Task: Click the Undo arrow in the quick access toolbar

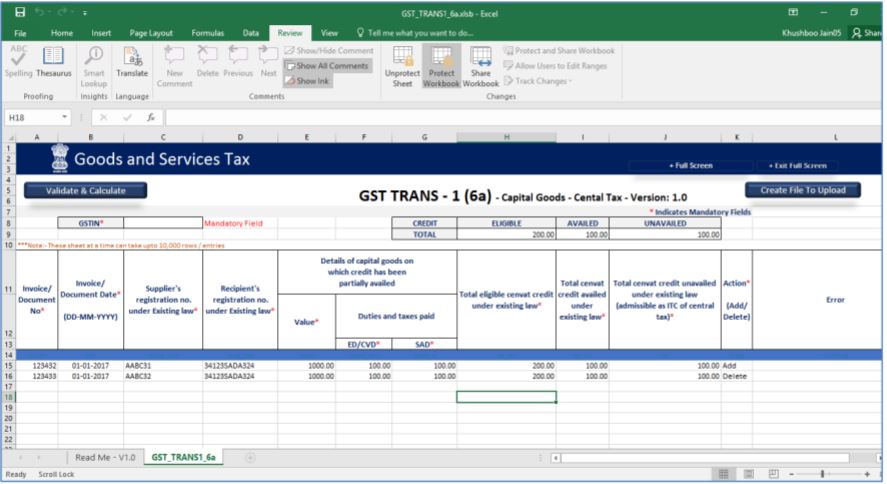Action: [39, 12]
